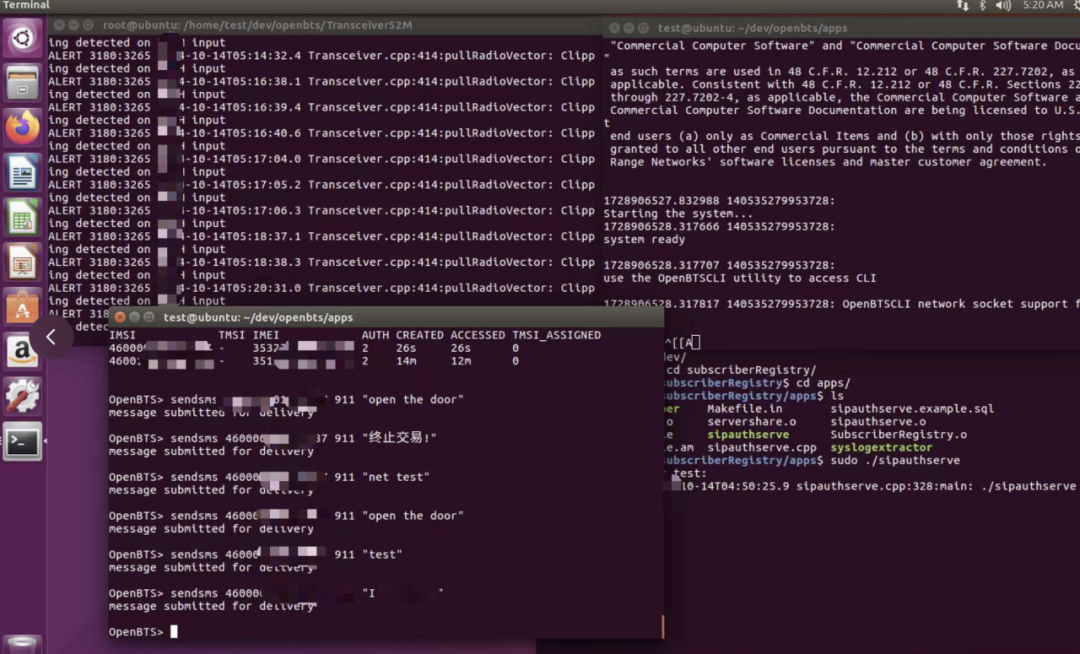Open System Settings wrench-and-gear icon
1080x654 pixels.
[22, 397]
